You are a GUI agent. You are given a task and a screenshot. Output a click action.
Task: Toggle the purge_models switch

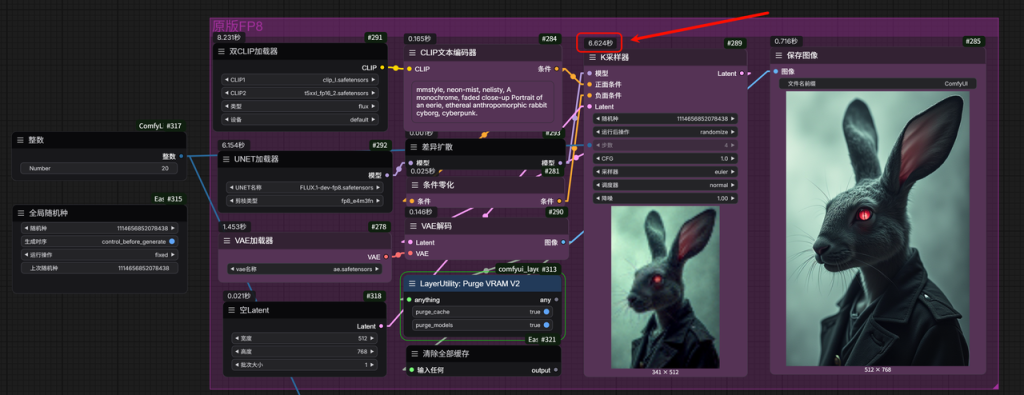[x=547, y=325]
